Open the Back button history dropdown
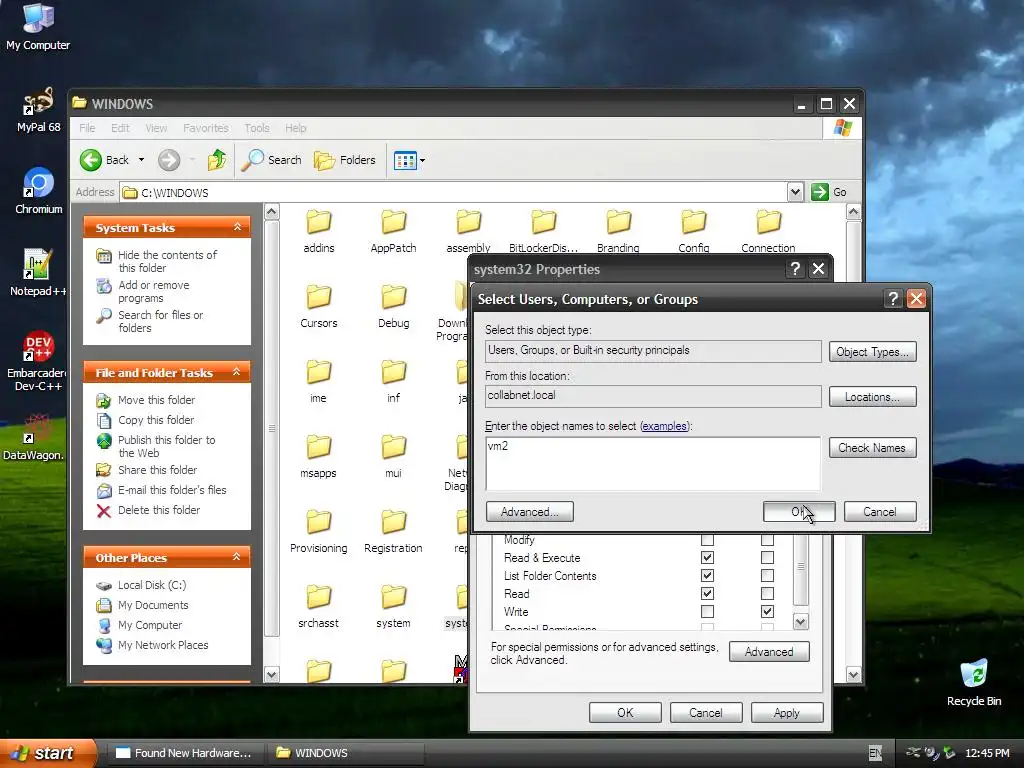 pos(141,160)
